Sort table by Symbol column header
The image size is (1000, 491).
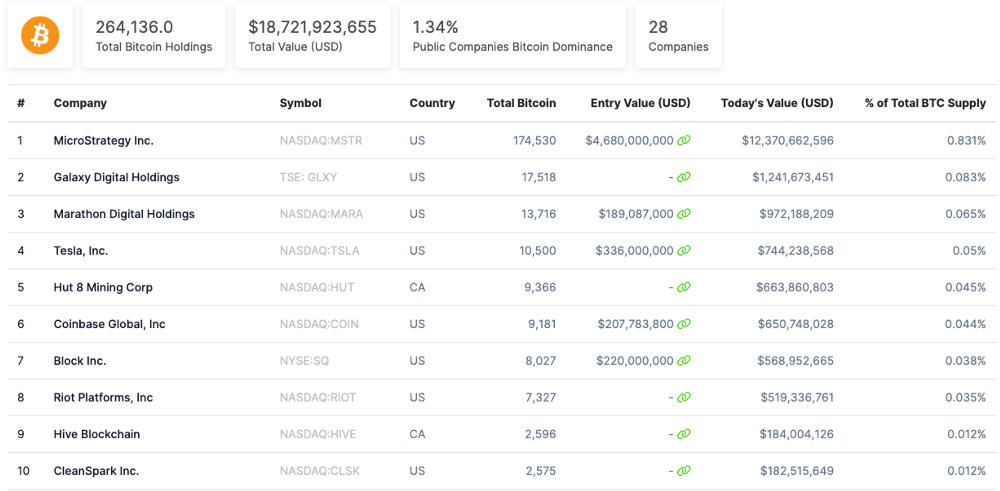coord(300,103)
